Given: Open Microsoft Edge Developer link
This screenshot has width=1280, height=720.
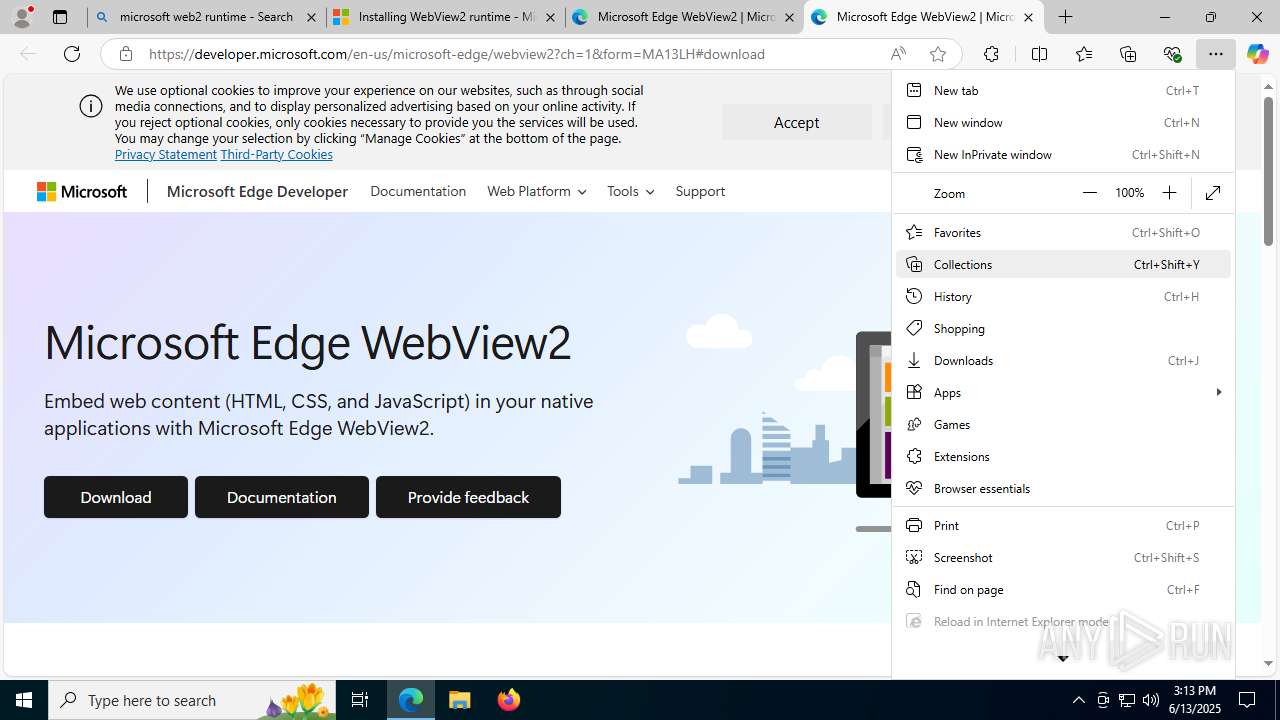Looking at the screenshot, I should [257, 192].
